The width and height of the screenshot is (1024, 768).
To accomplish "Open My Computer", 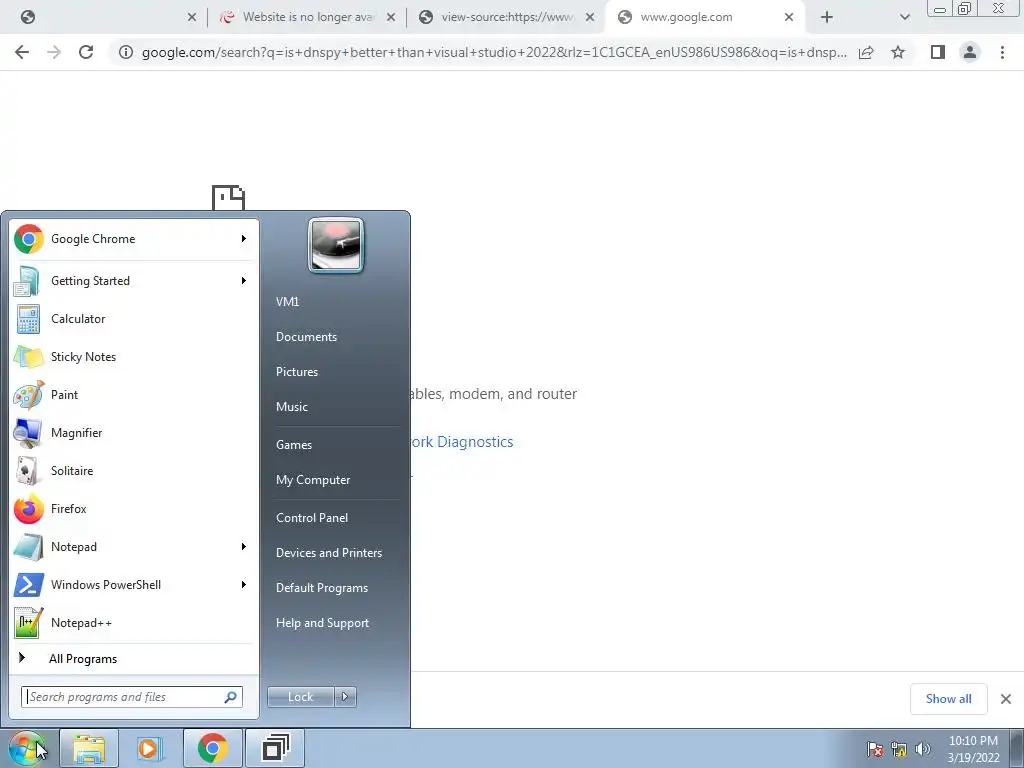I will [313, 480].
